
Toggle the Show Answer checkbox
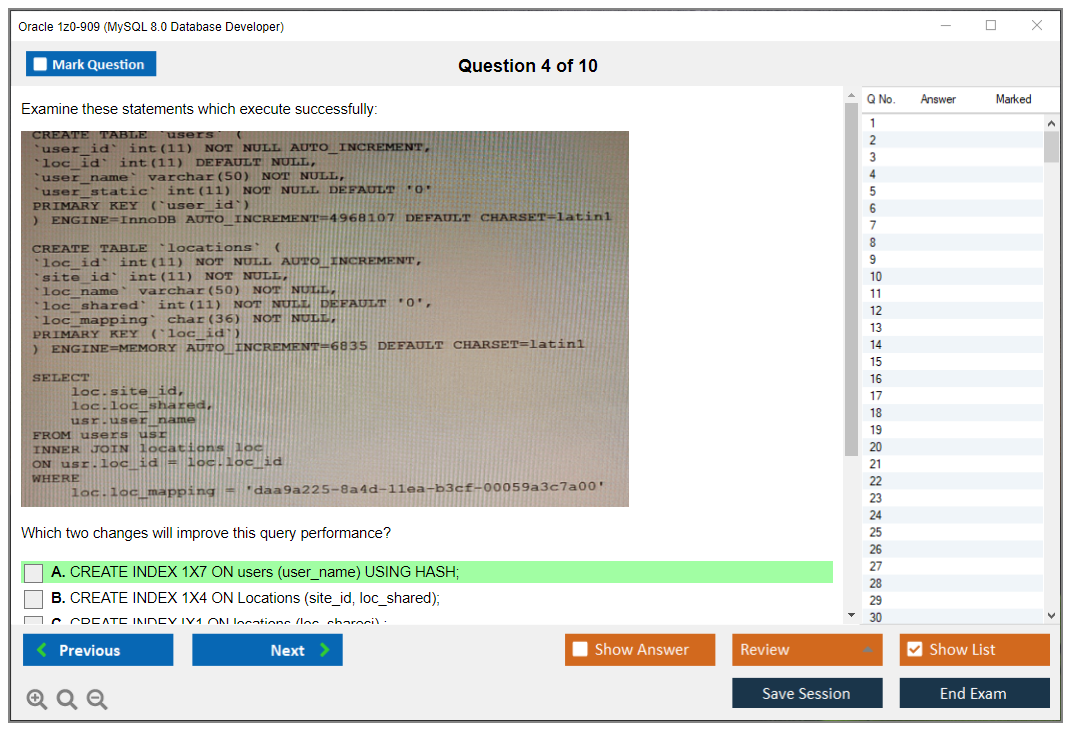point(580,650)
